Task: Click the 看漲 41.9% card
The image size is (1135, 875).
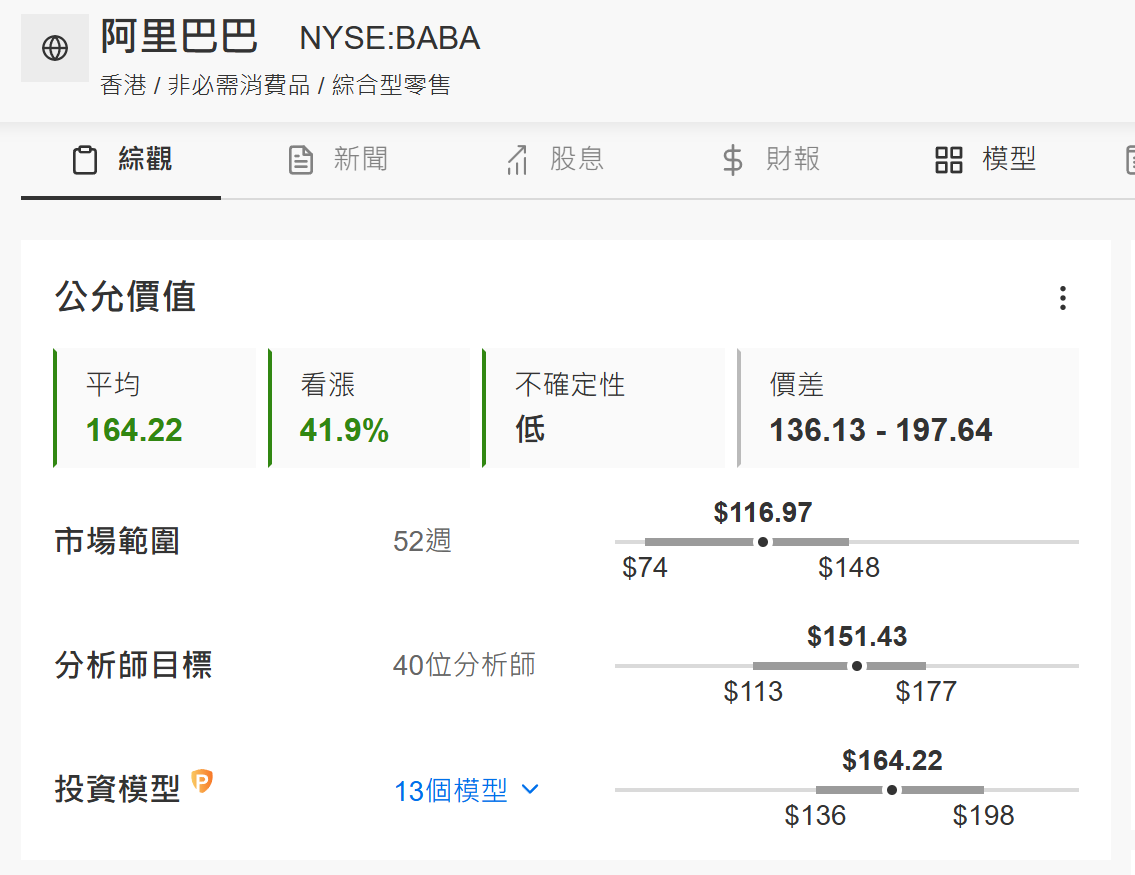Action: [x=369, y=407]
